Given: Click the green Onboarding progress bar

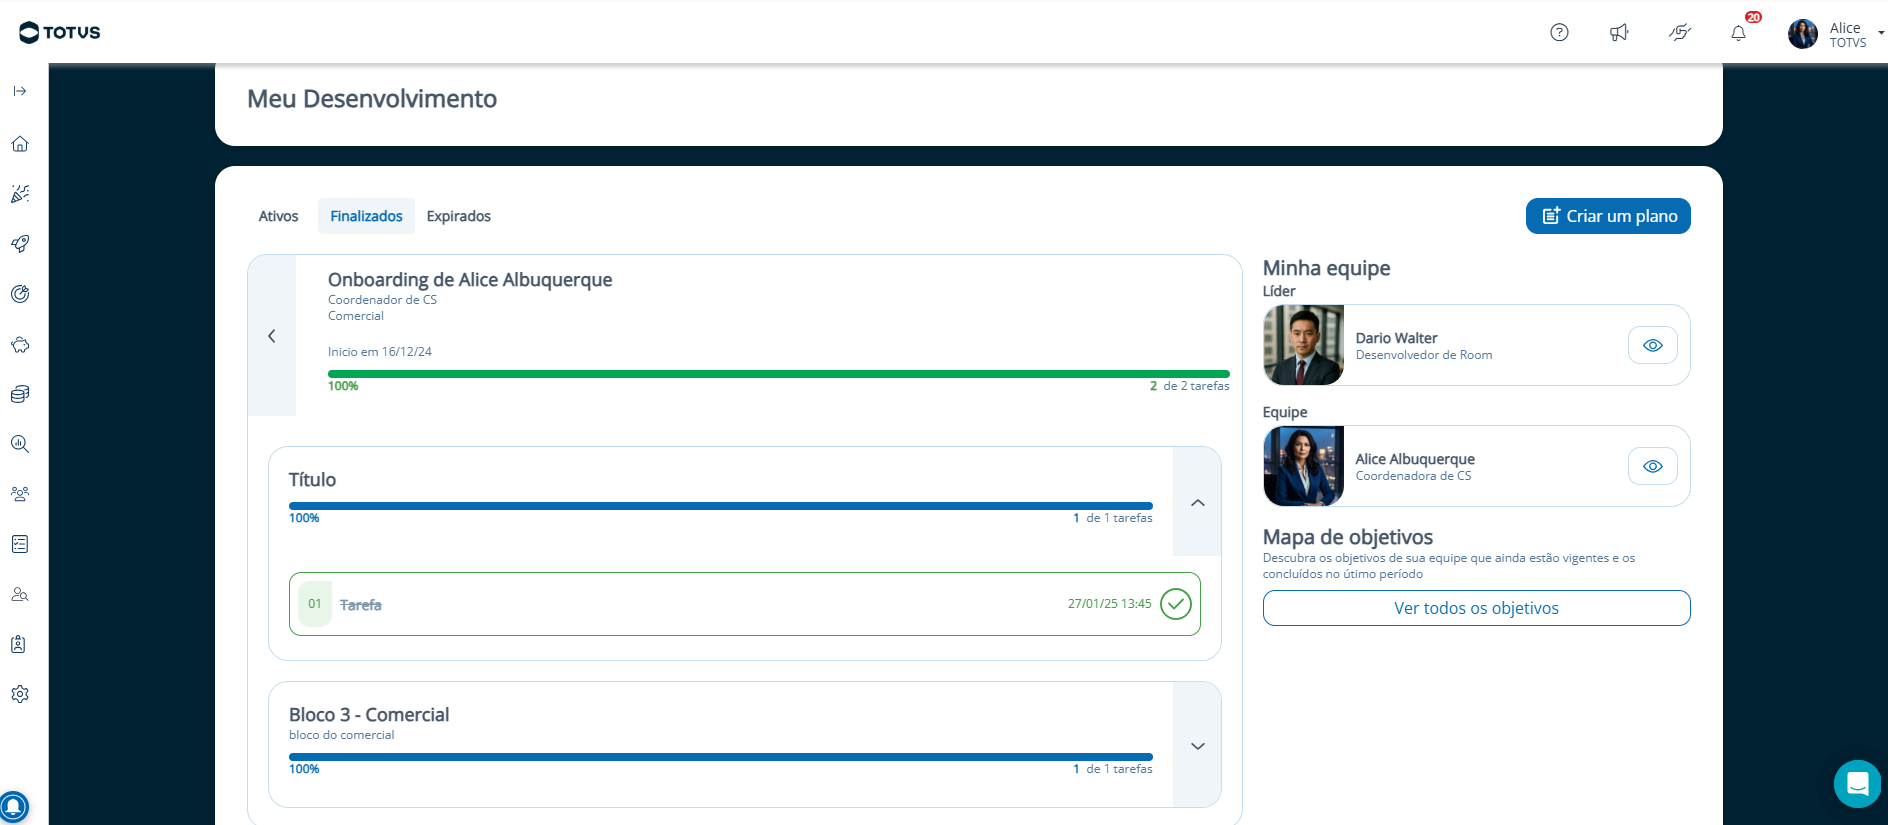Looking at the screenshot, I should point(778,374).
